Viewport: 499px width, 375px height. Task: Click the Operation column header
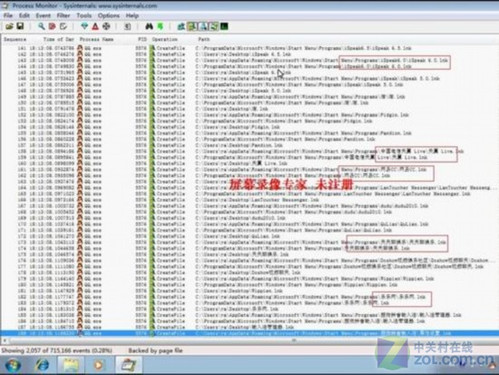165,39
